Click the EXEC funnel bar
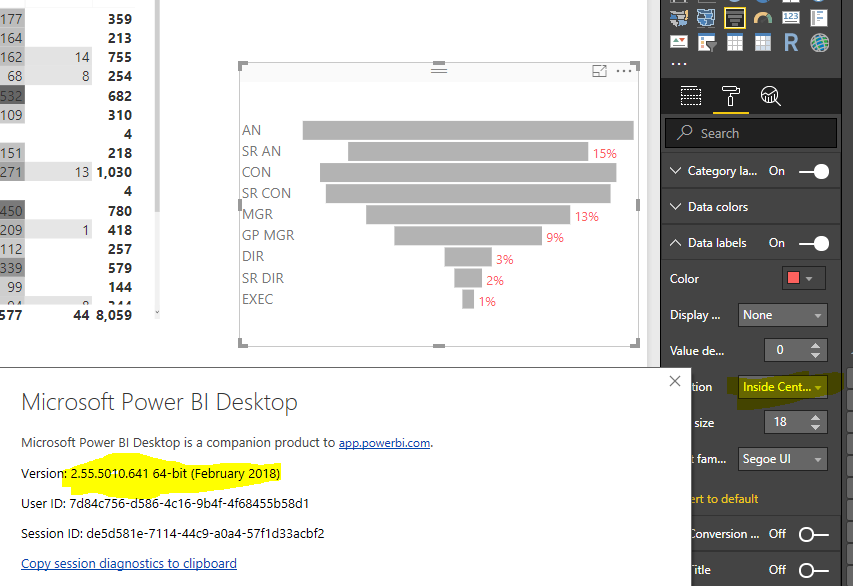 click(x=468, y=299)
